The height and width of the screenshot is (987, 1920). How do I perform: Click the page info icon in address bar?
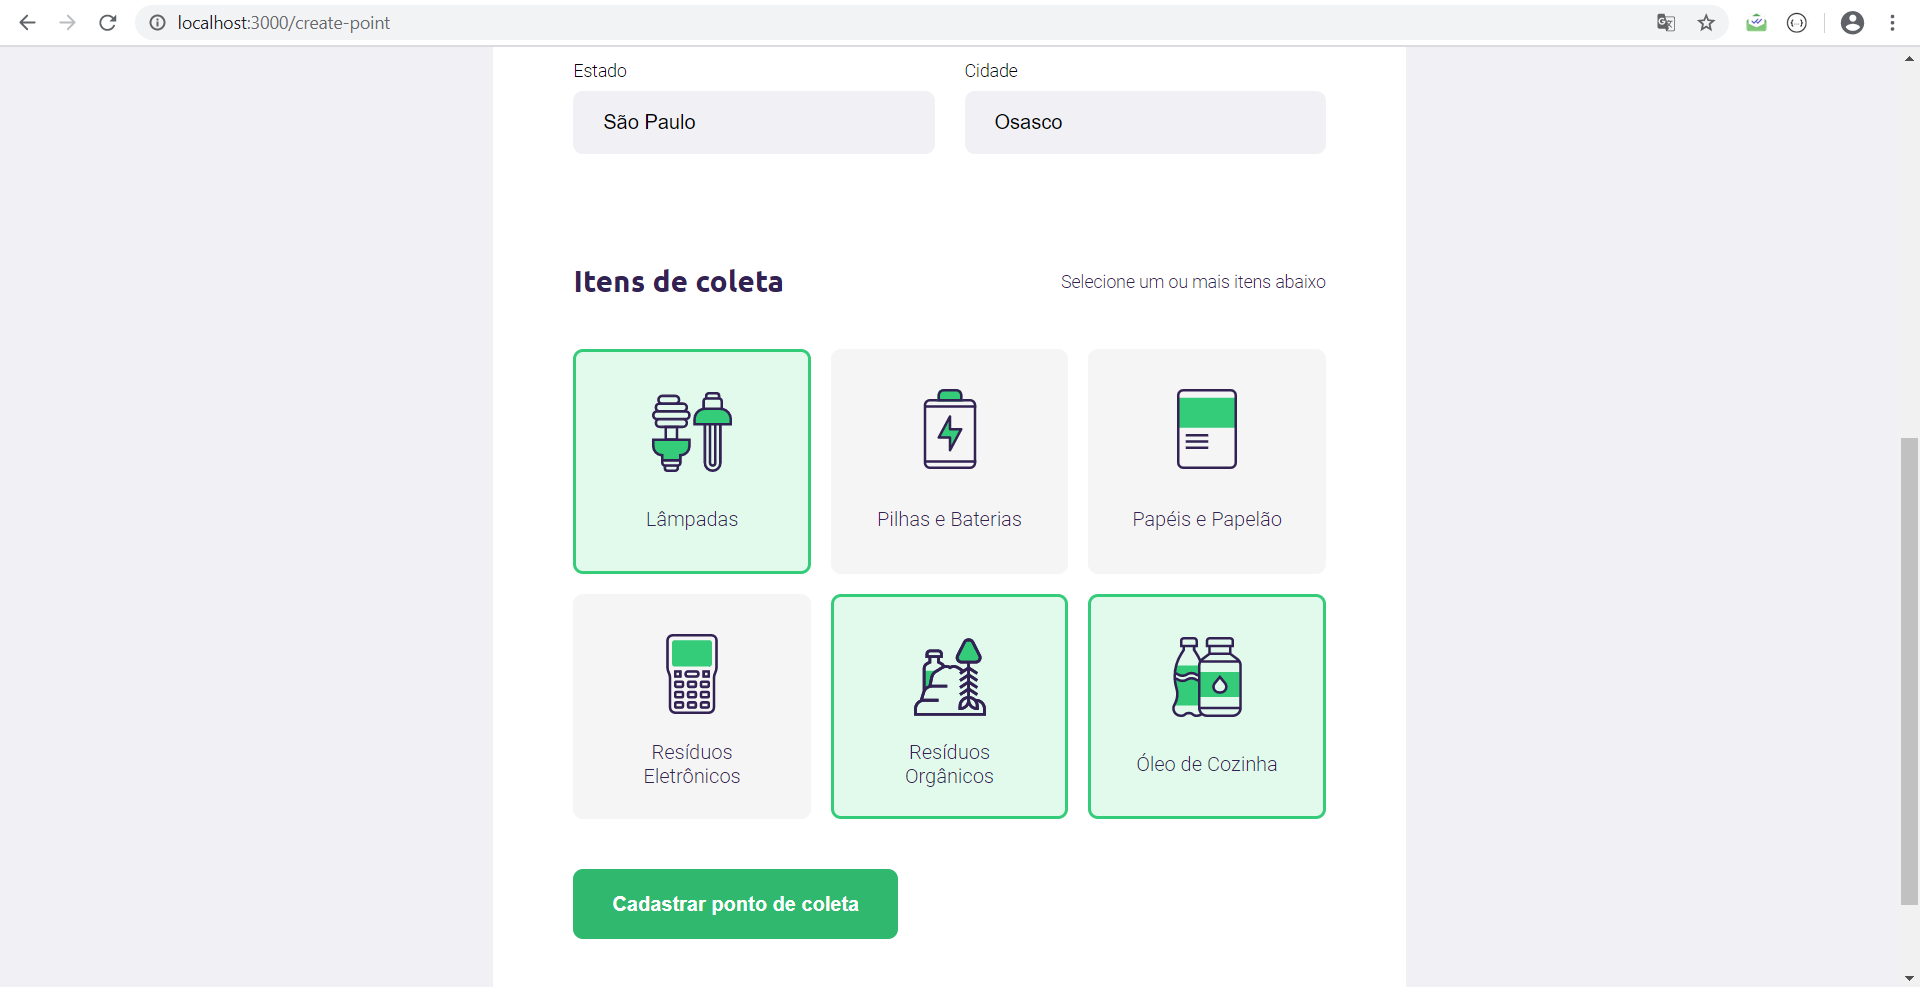coord(157,22)
